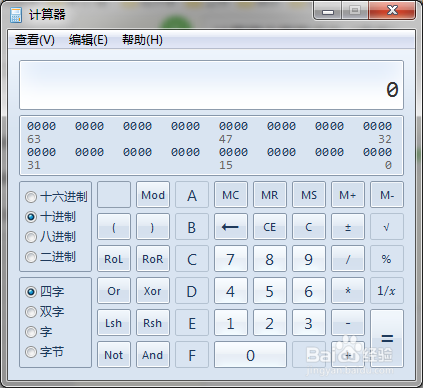The image size is (423, 388).
Task: Click the CE clear entry button
Action: 270,227
